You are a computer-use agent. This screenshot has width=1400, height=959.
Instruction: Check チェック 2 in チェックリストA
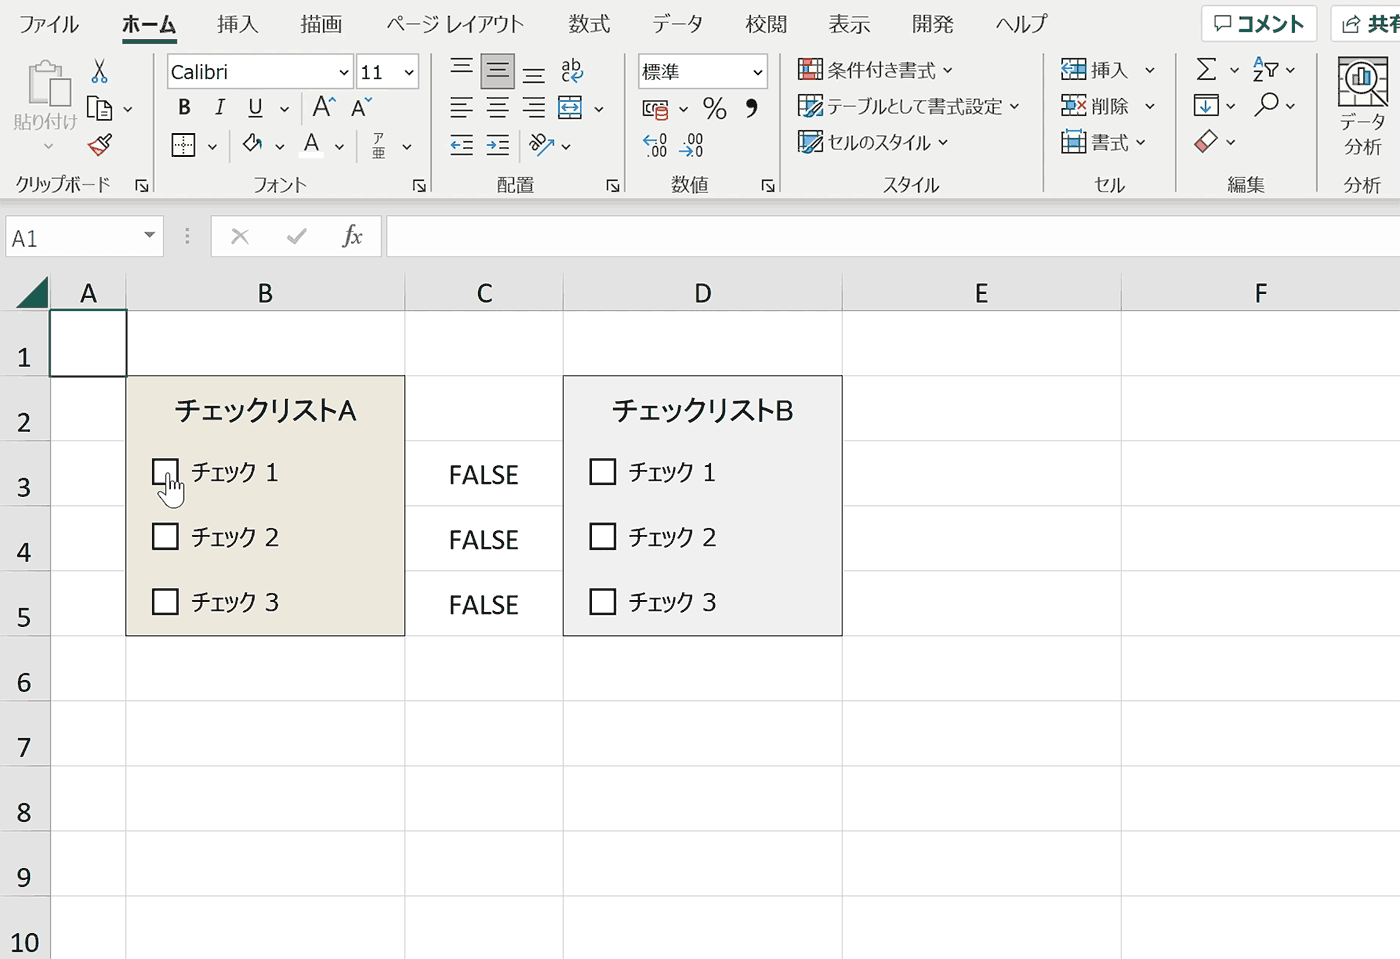coord(165,537)
